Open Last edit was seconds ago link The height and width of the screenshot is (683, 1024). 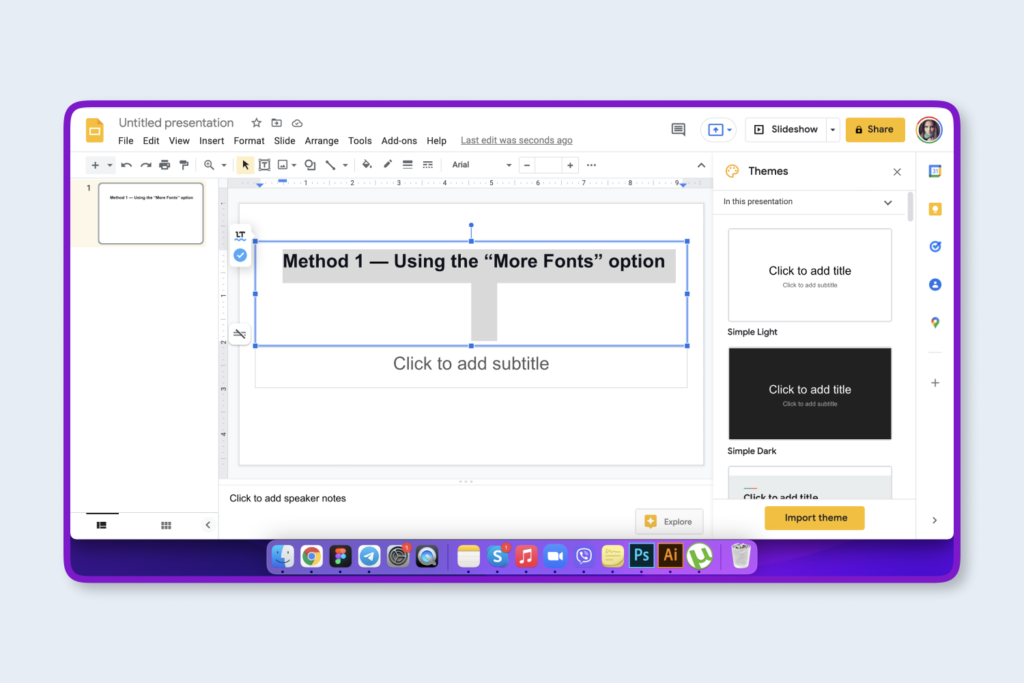pos(517,140)
